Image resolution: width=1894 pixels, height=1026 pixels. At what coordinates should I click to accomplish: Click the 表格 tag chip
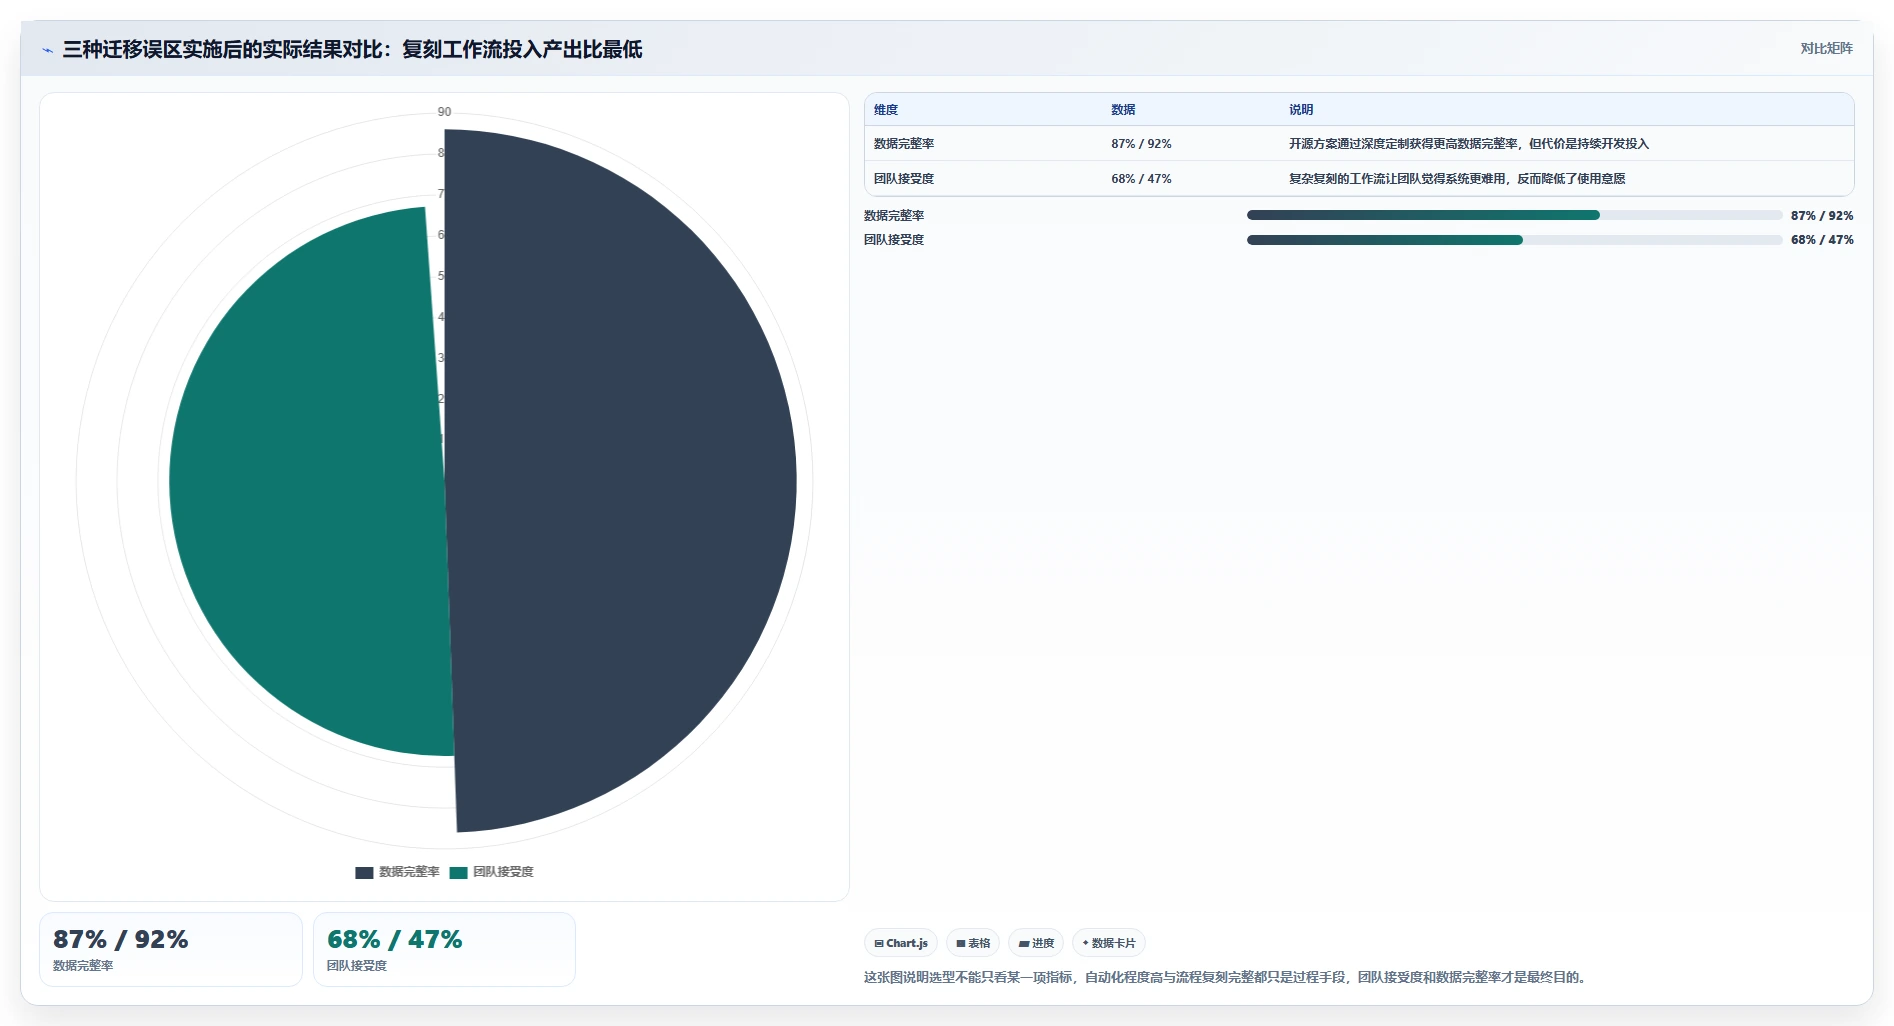[973, 943]
